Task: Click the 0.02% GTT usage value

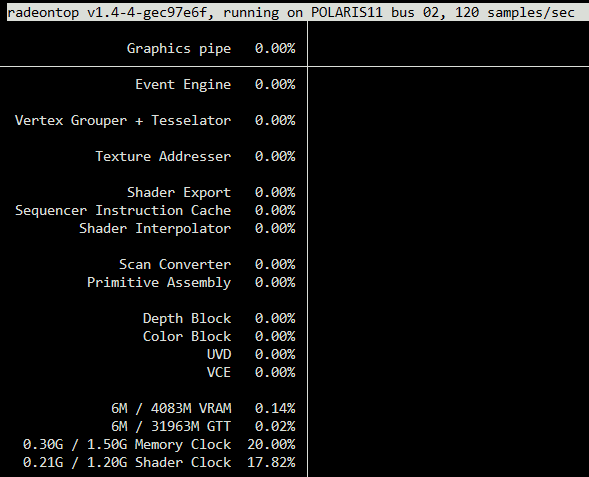Action: coord(275,426)
